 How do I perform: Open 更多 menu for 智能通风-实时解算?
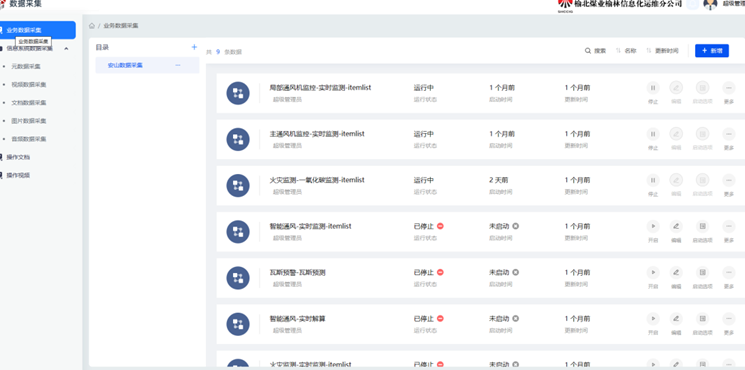click(x=729, y=319)
